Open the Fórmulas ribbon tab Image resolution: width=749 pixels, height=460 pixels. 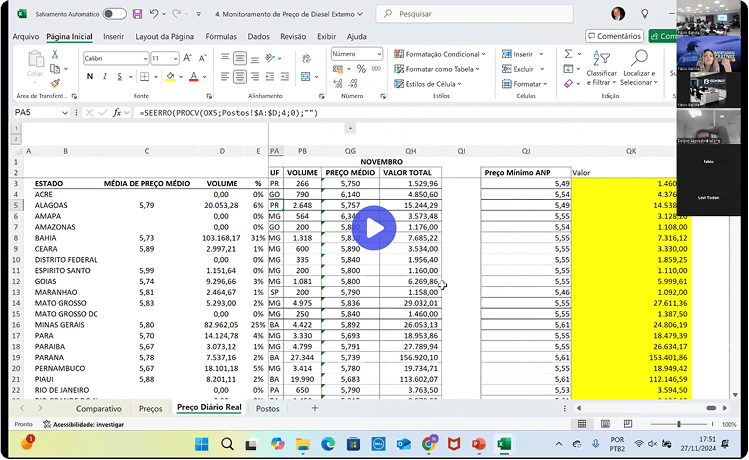click(x=221, y=36)
